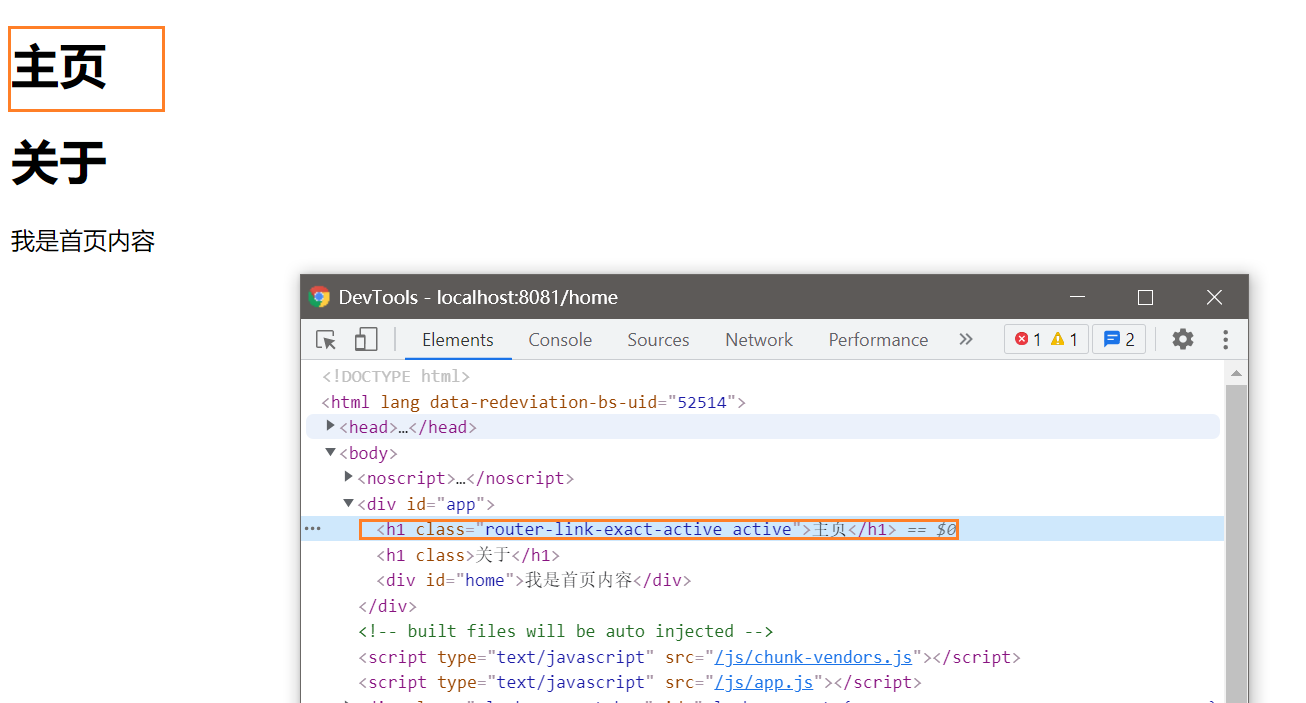Click the 主页 heading on the page
The height and width of the screenshot is (703, 1306).
pyautogui.click(x=59, y=68)
